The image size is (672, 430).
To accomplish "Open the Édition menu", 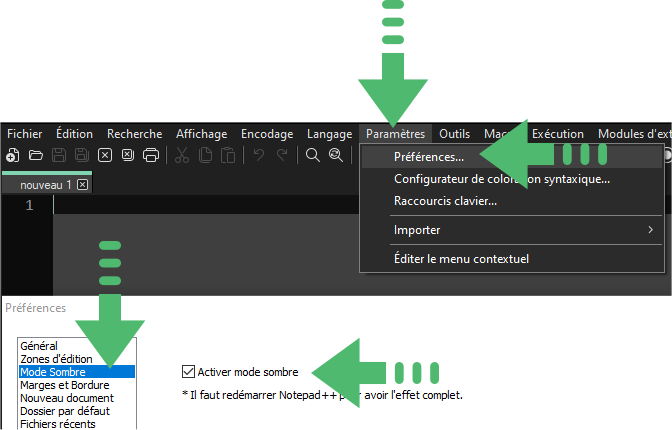I will pos(74,134).
